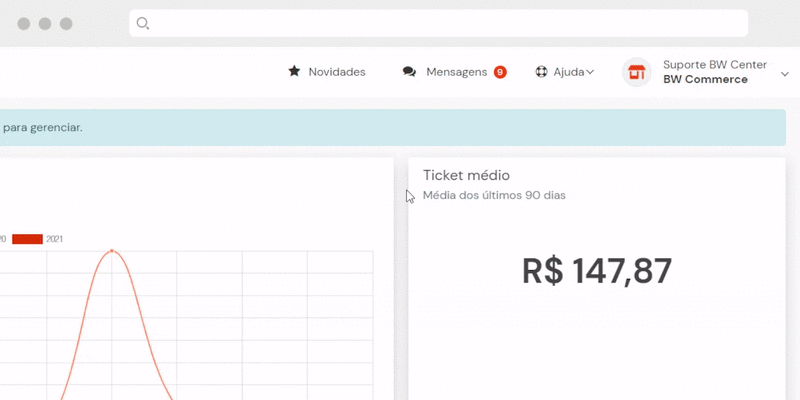Screen dimensions: 800x400
Task: Click the peak point of the chart line
Action: (x=112, y=251)
